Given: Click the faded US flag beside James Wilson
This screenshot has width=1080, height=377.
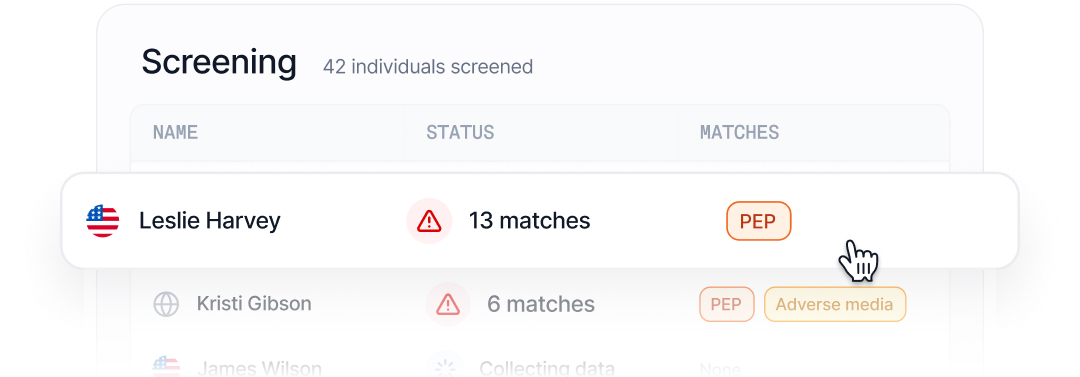Looking at the screenshot, I should pos(166,366).
